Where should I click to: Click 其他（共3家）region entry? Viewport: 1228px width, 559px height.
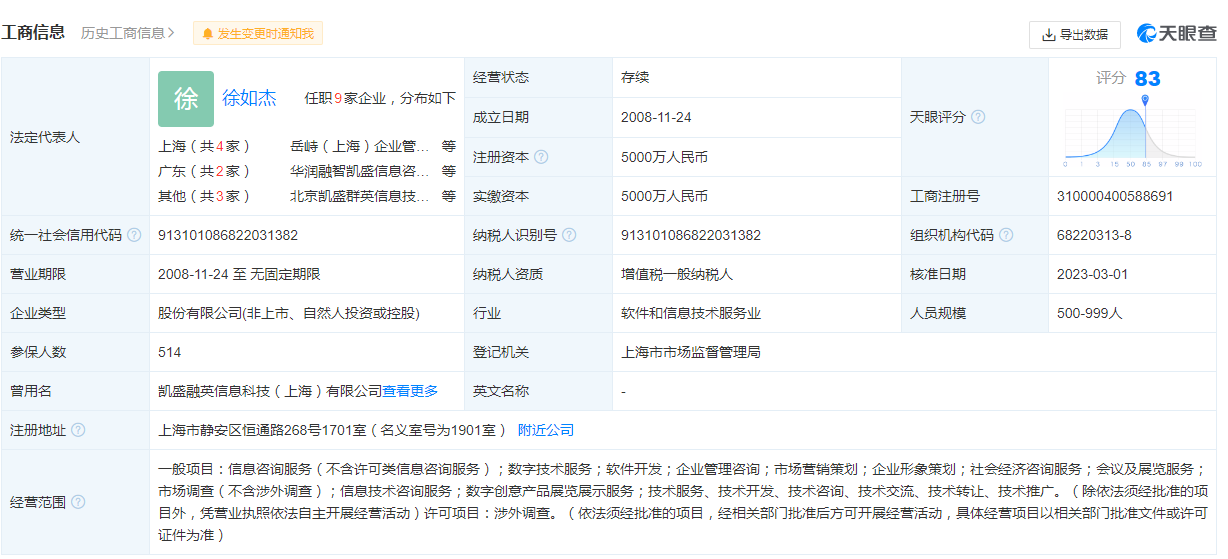tap(204, 196)
